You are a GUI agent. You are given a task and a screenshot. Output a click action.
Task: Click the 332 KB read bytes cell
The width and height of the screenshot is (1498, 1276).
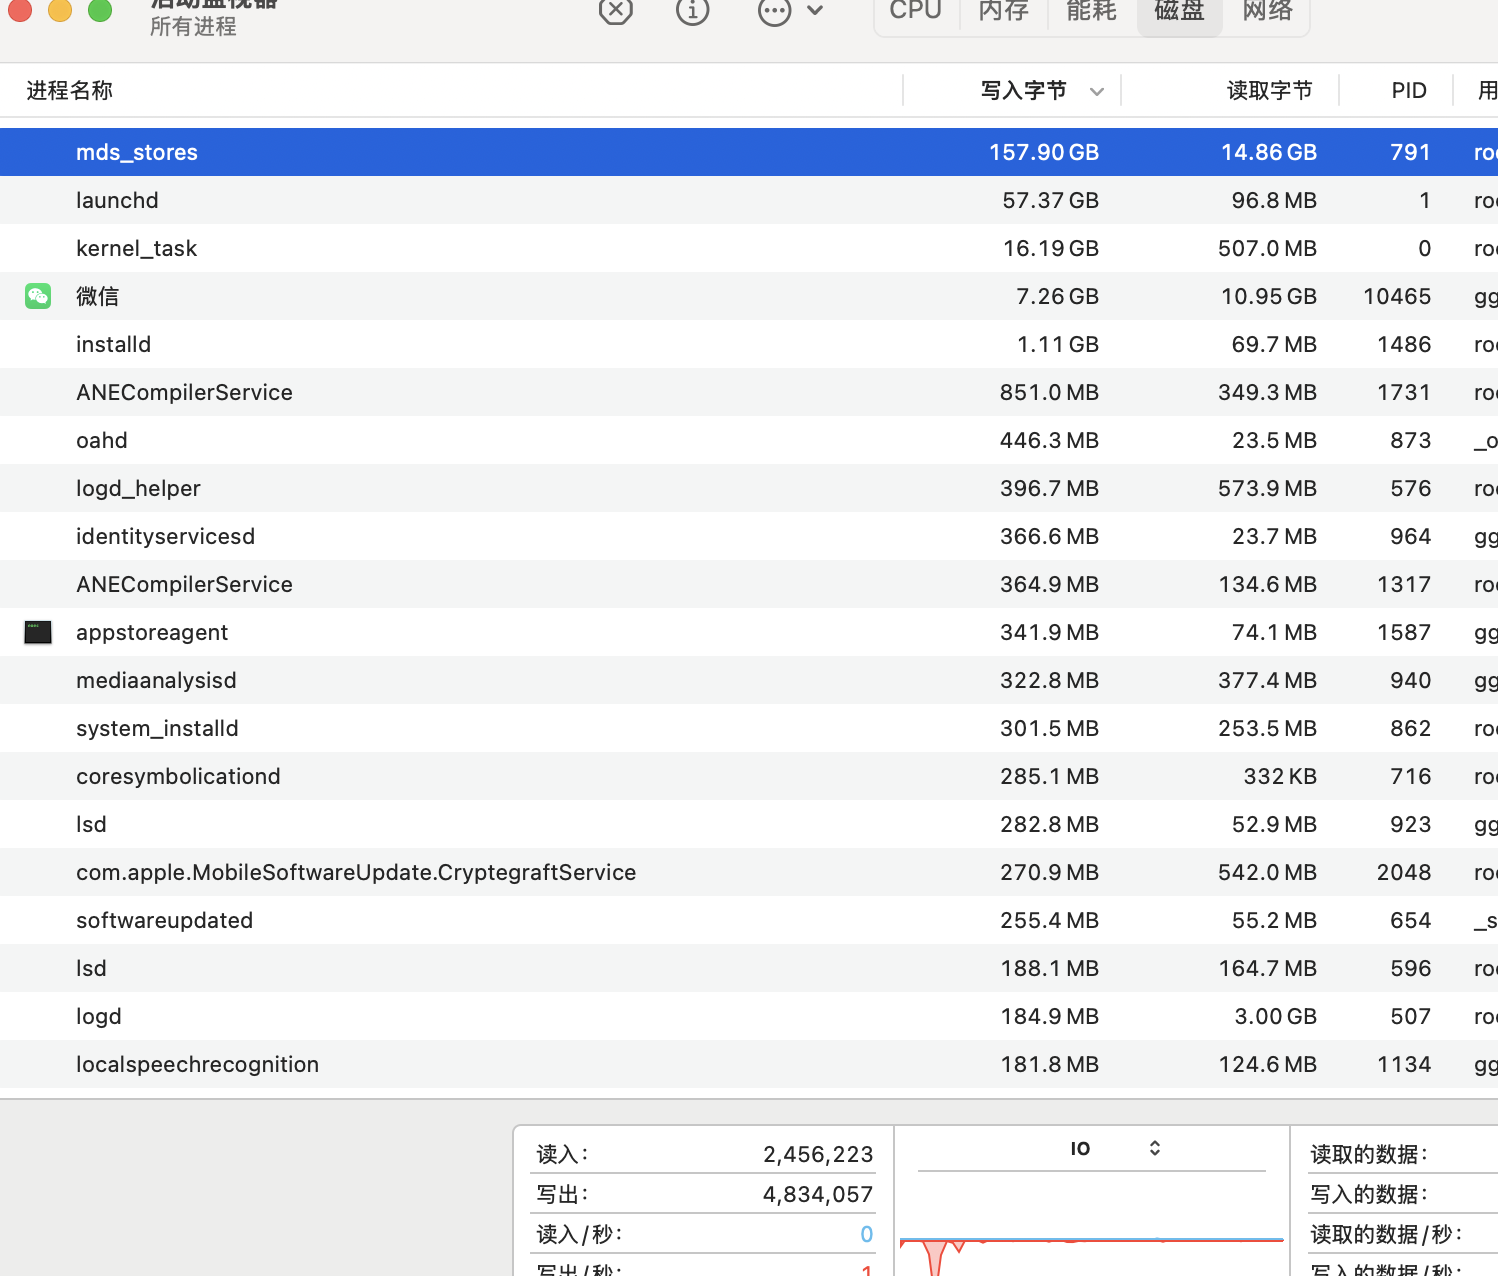[1280, 776]
